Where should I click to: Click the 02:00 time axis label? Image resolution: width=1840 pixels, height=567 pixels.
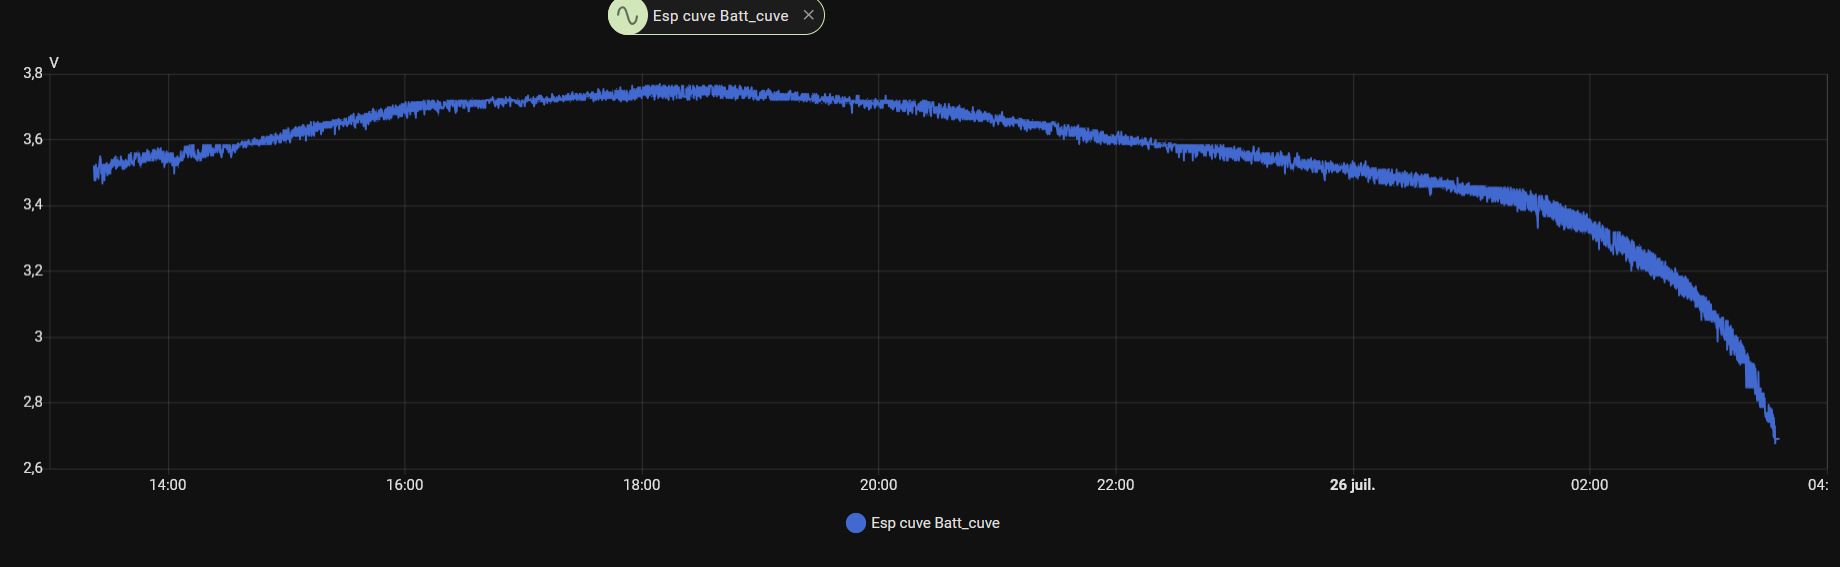(1589, 485)
